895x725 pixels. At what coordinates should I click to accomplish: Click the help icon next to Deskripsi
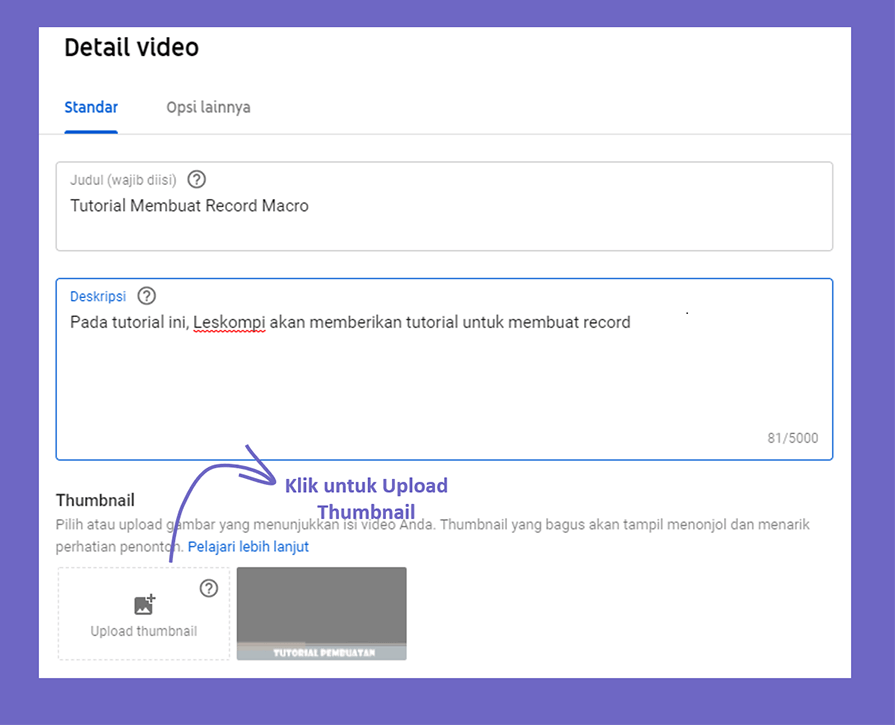tap(147, 296)
